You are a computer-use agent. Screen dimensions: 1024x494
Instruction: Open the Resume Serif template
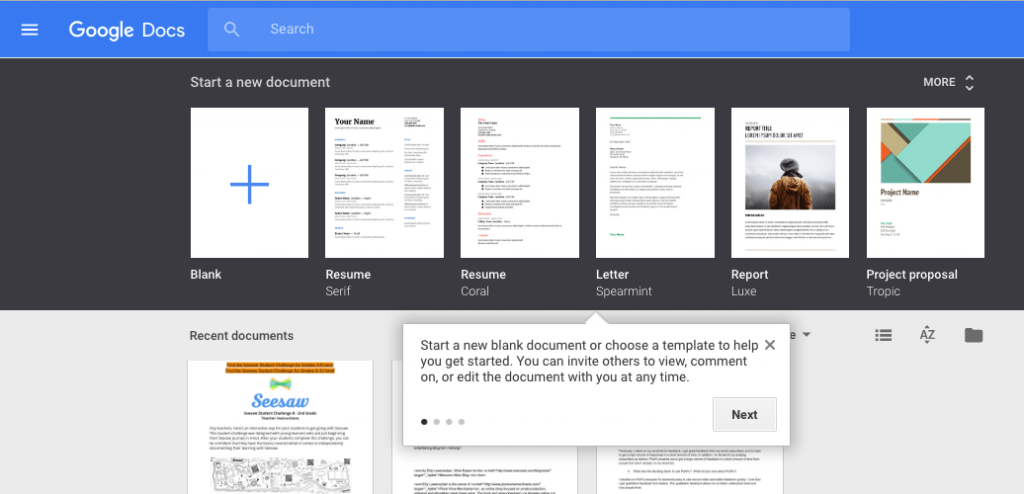click(x=384, y=183)
